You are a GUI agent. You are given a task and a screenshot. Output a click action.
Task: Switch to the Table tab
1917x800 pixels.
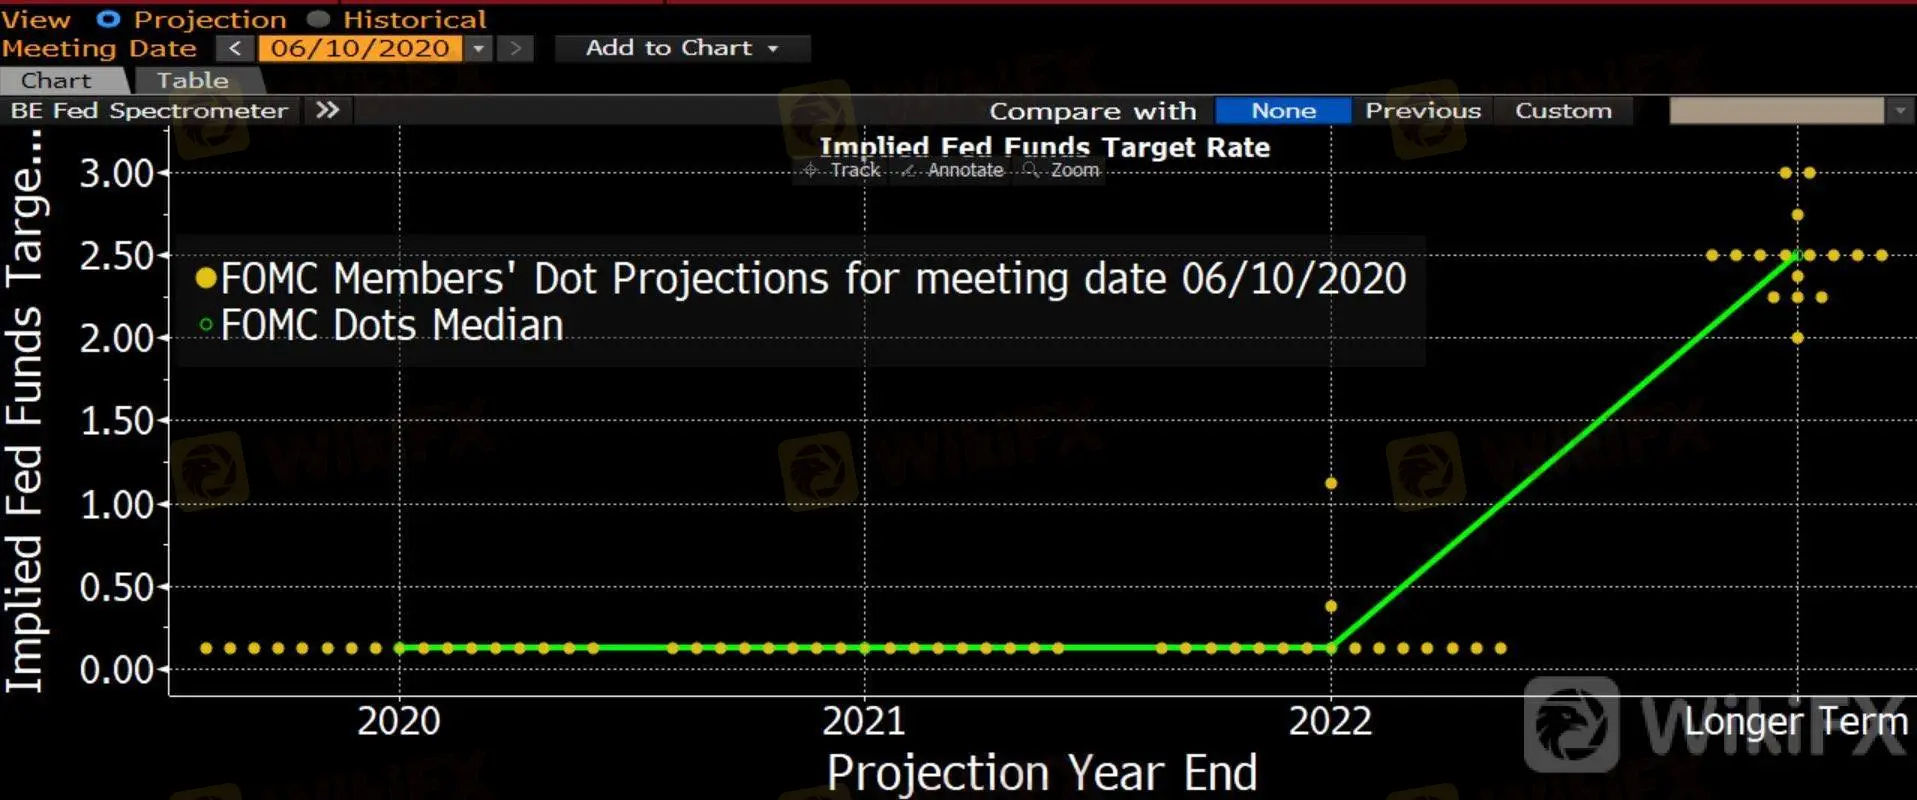coord(192,81)
